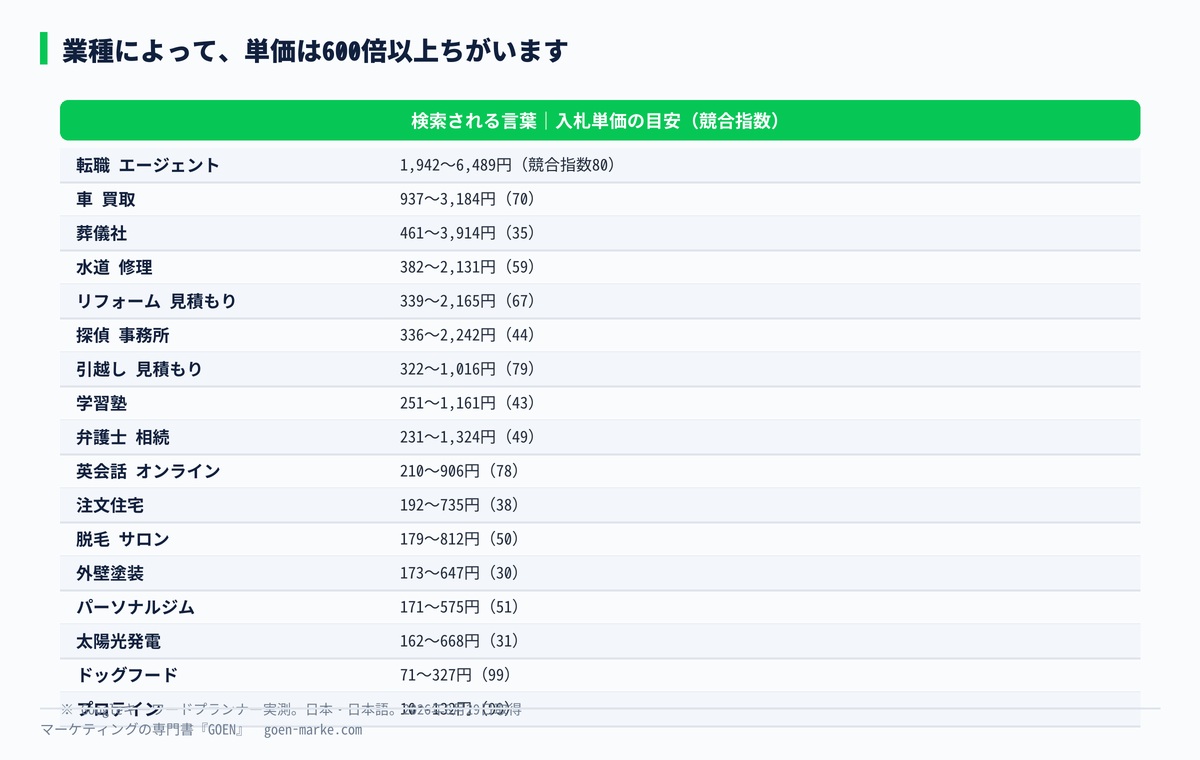Select the keyword 車 買取
1200x760 pixels.
click(106, 199)
